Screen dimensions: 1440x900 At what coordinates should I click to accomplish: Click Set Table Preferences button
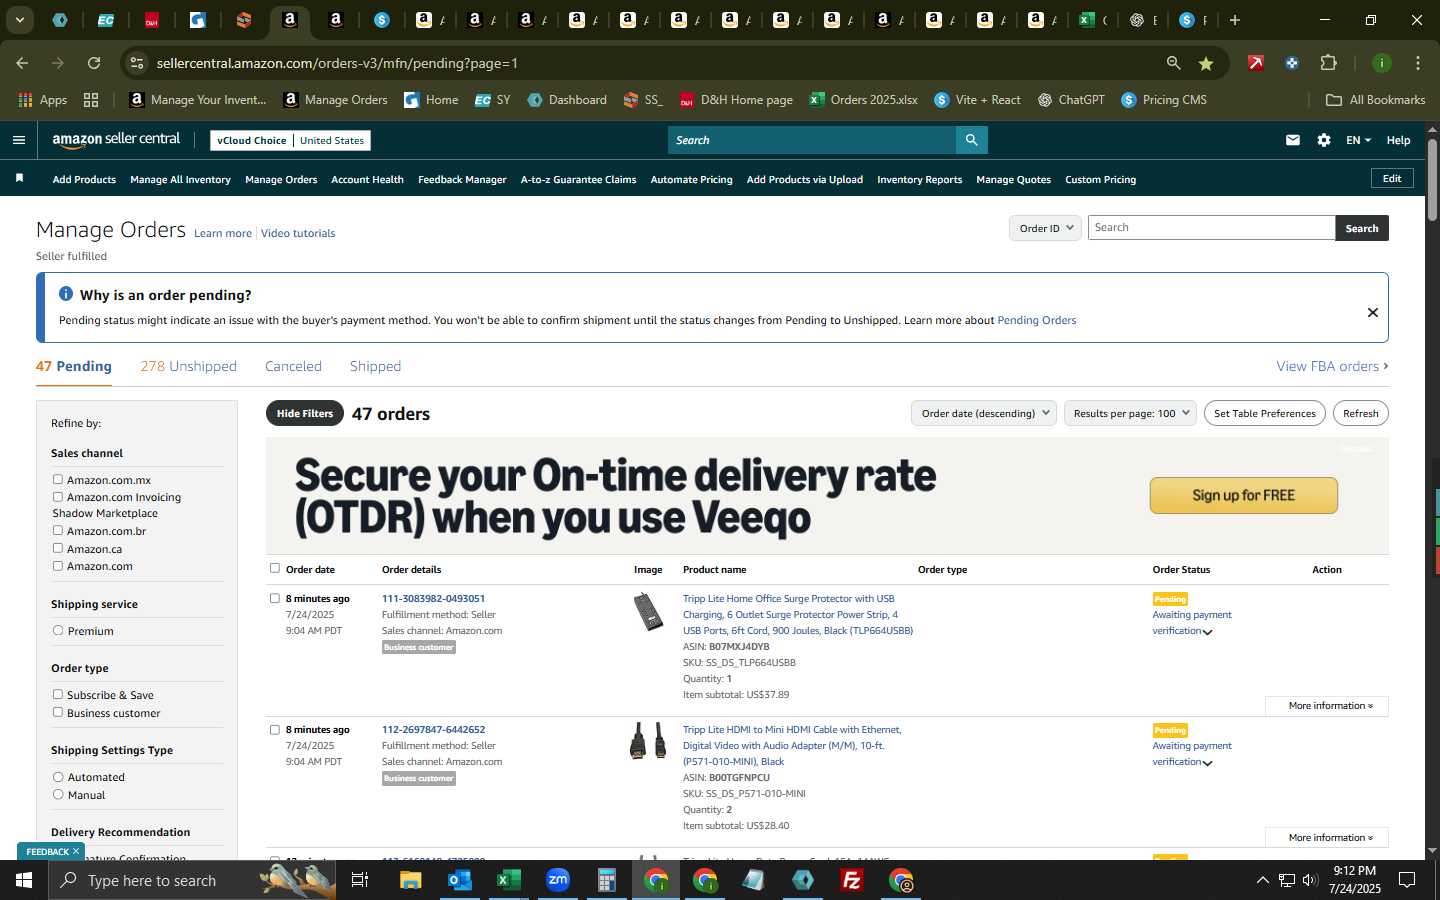click(1264, 413)
